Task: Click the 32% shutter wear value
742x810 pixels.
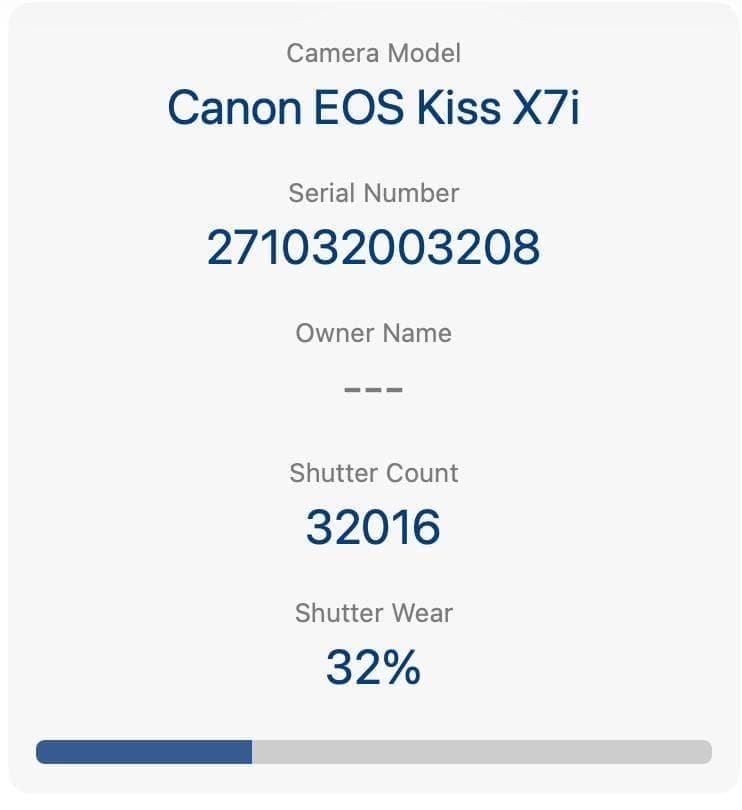Action: [373, 667]
